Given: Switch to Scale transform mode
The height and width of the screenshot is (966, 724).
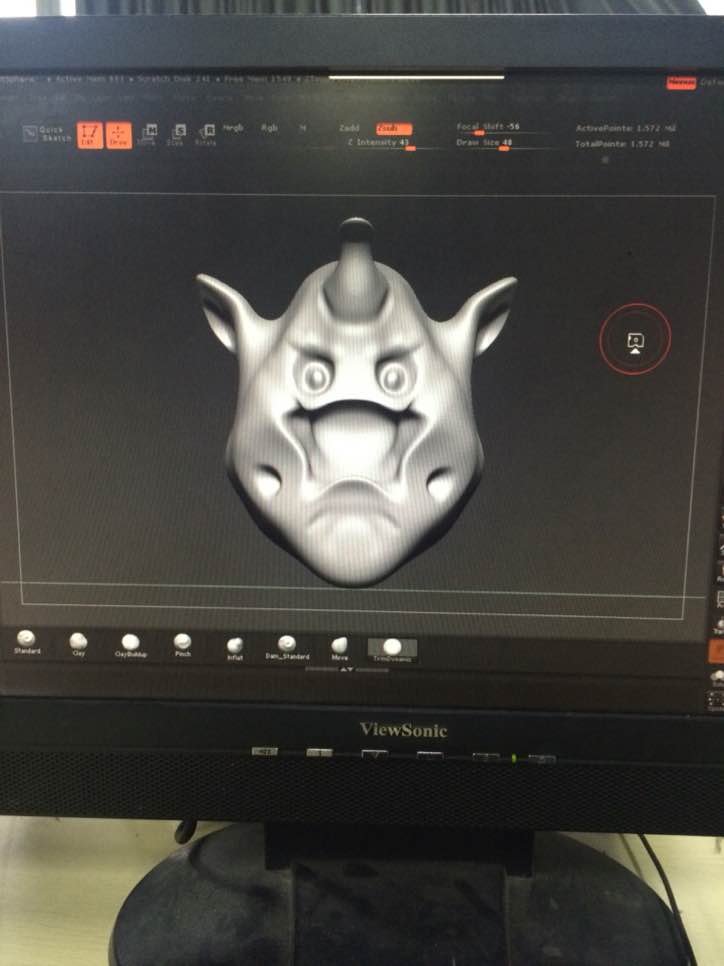Looking at the screenshot, I should tap(177, 134).
